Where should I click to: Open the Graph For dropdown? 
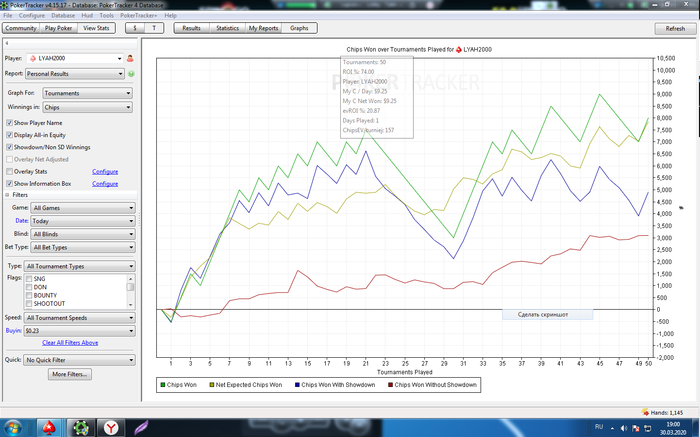coord(88,93)
